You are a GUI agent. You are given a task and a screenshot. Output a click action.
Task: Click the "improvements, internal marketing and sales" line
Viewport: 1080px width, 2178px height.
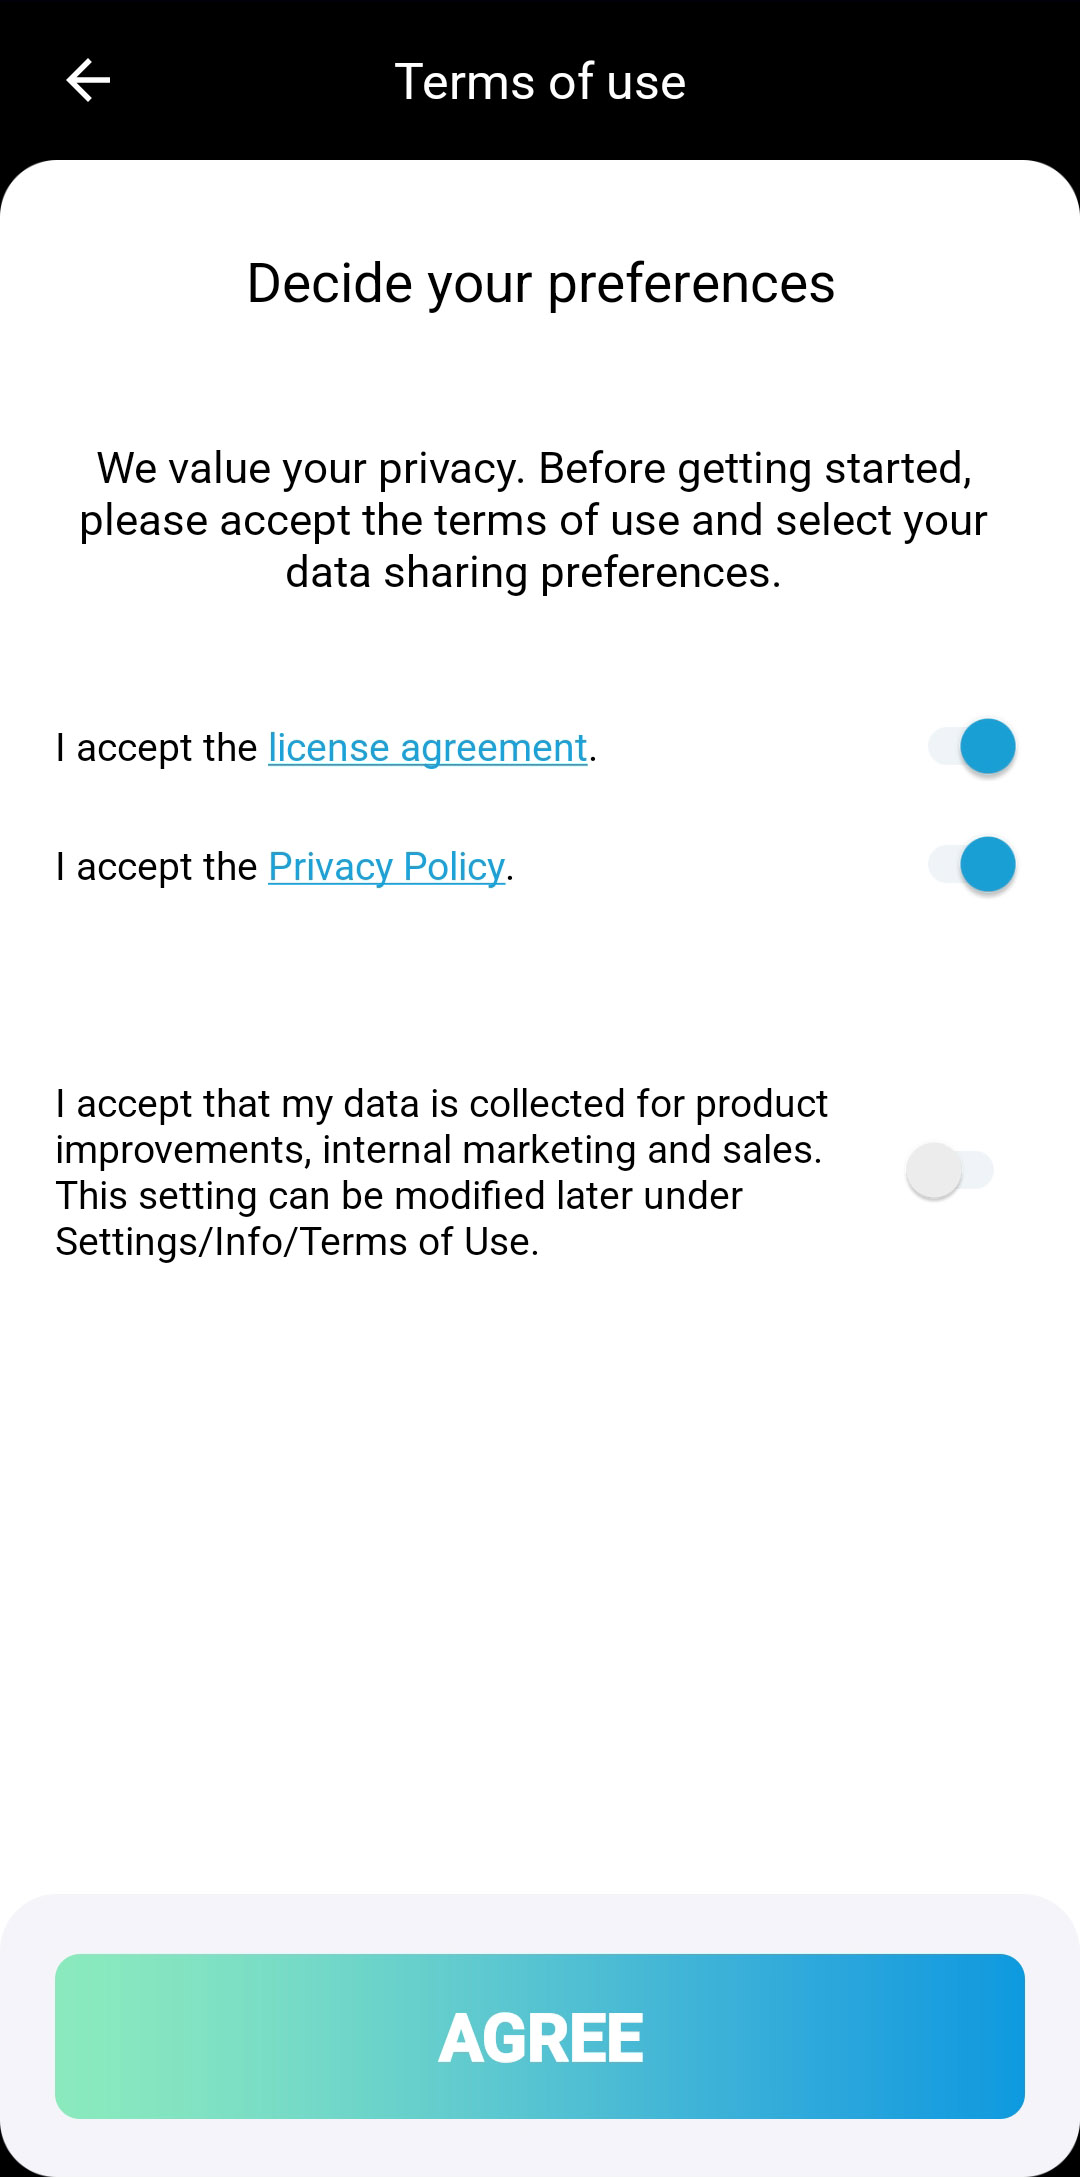438,1150
